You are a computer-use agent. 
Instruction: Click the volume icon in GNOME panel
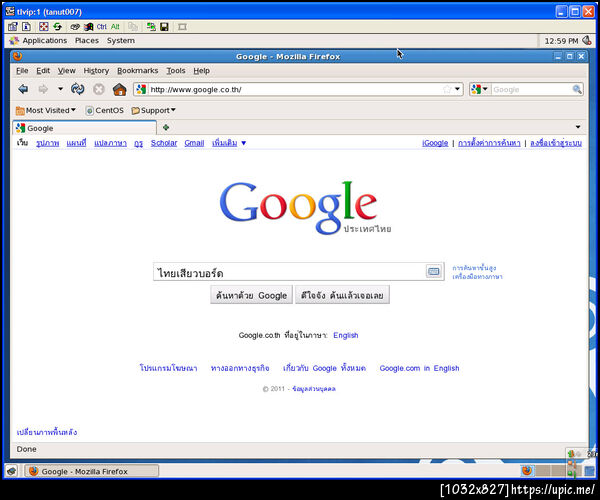pos(587,41)
